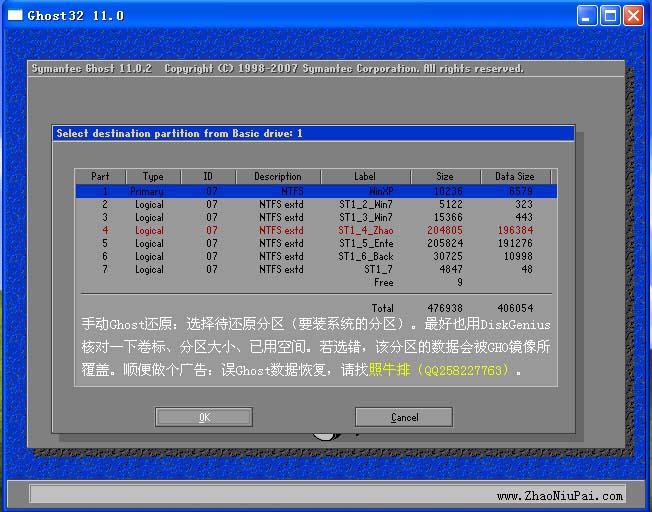Select partition row labeled ST1_6_Back
The image size is (652, 512).
tap(316, 256)
